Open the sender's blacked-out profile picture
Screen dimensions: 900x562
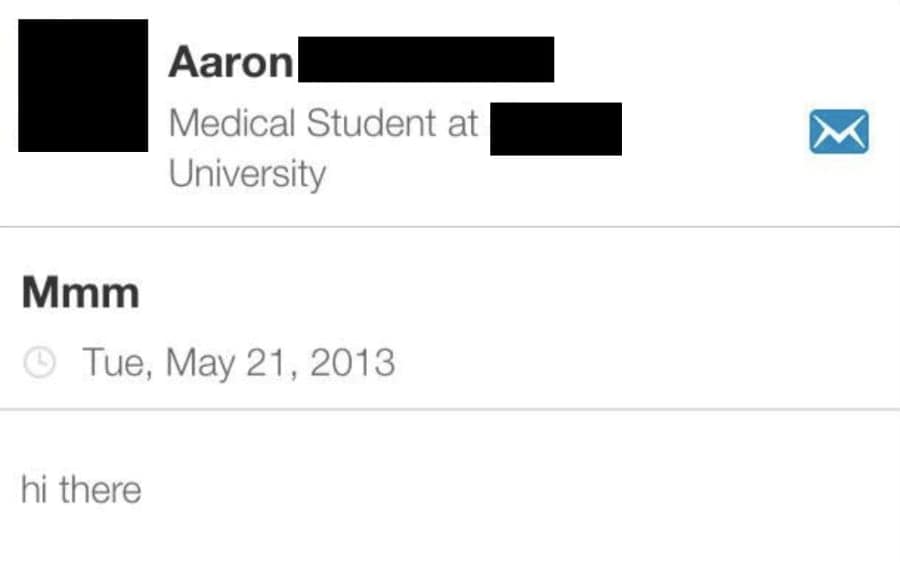click(x=83, y=86)
